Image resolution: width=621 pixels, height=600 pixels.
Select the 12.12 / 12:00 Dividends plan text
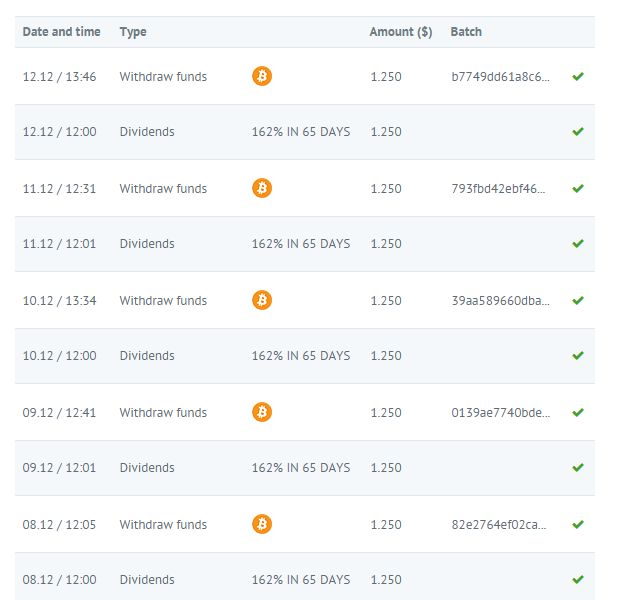coord(300,132)
